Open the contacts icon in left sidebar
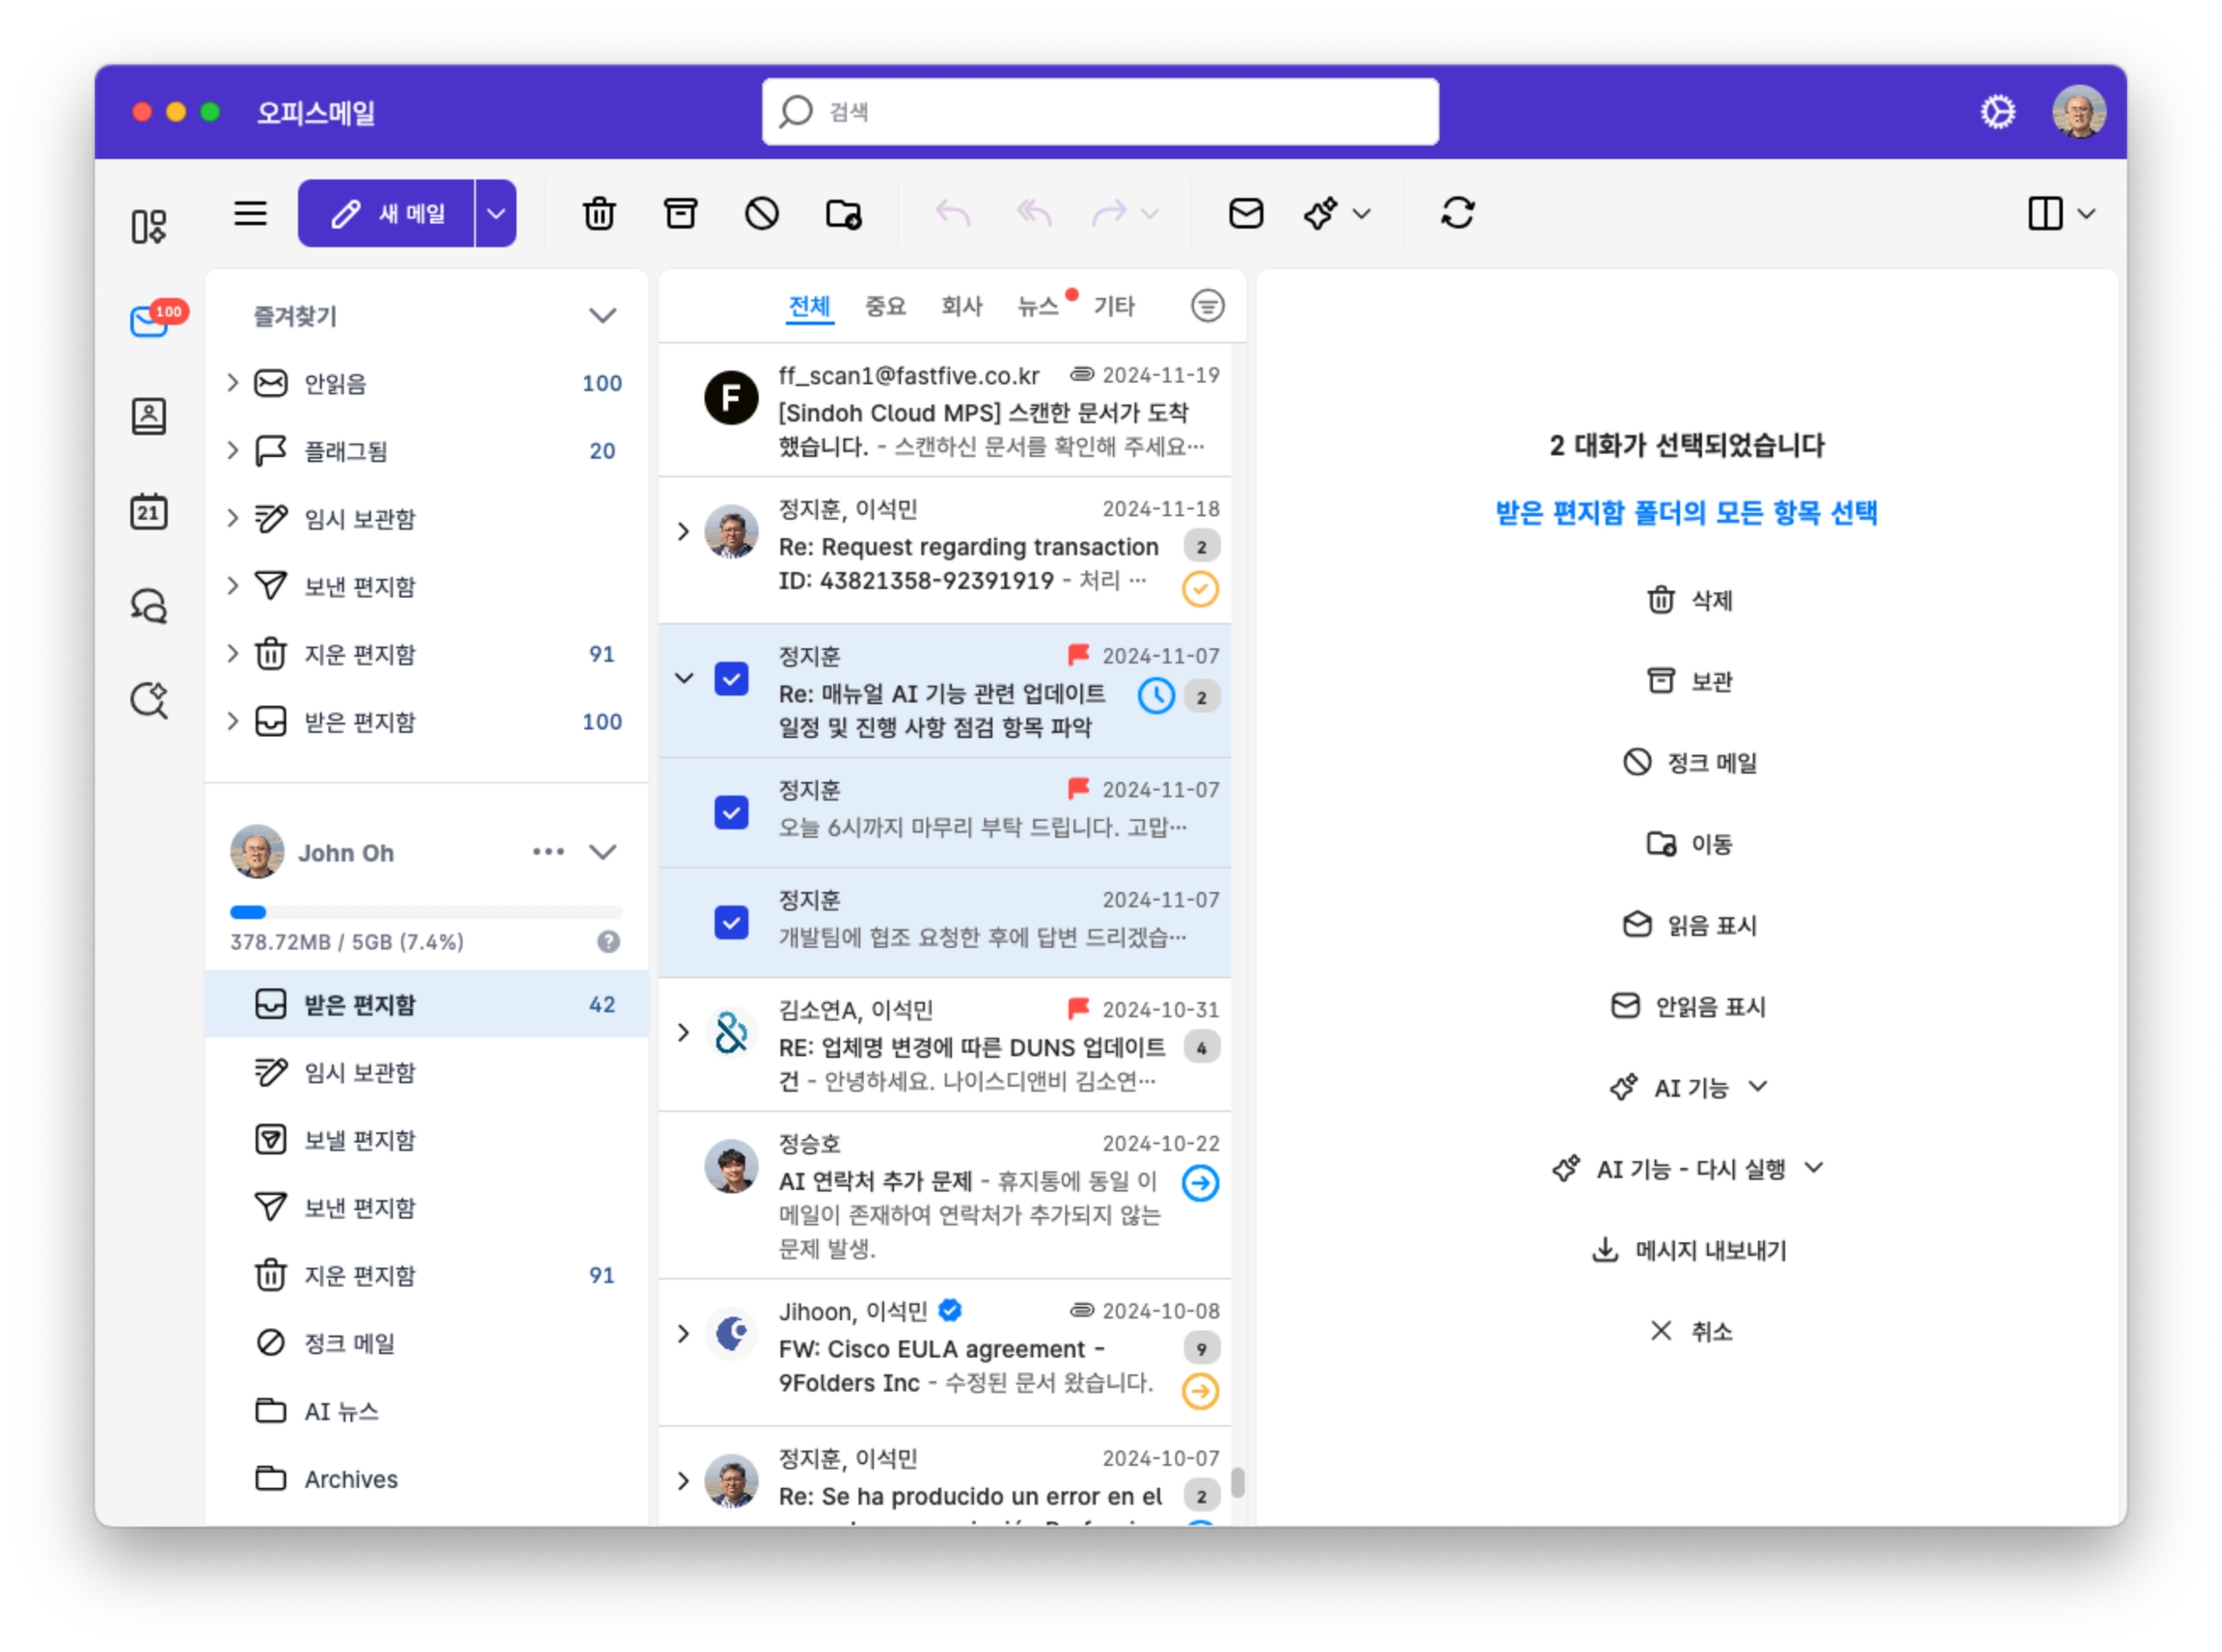Image resolution: width=2222 pixels, height=1652 pixels. [148, 416]
